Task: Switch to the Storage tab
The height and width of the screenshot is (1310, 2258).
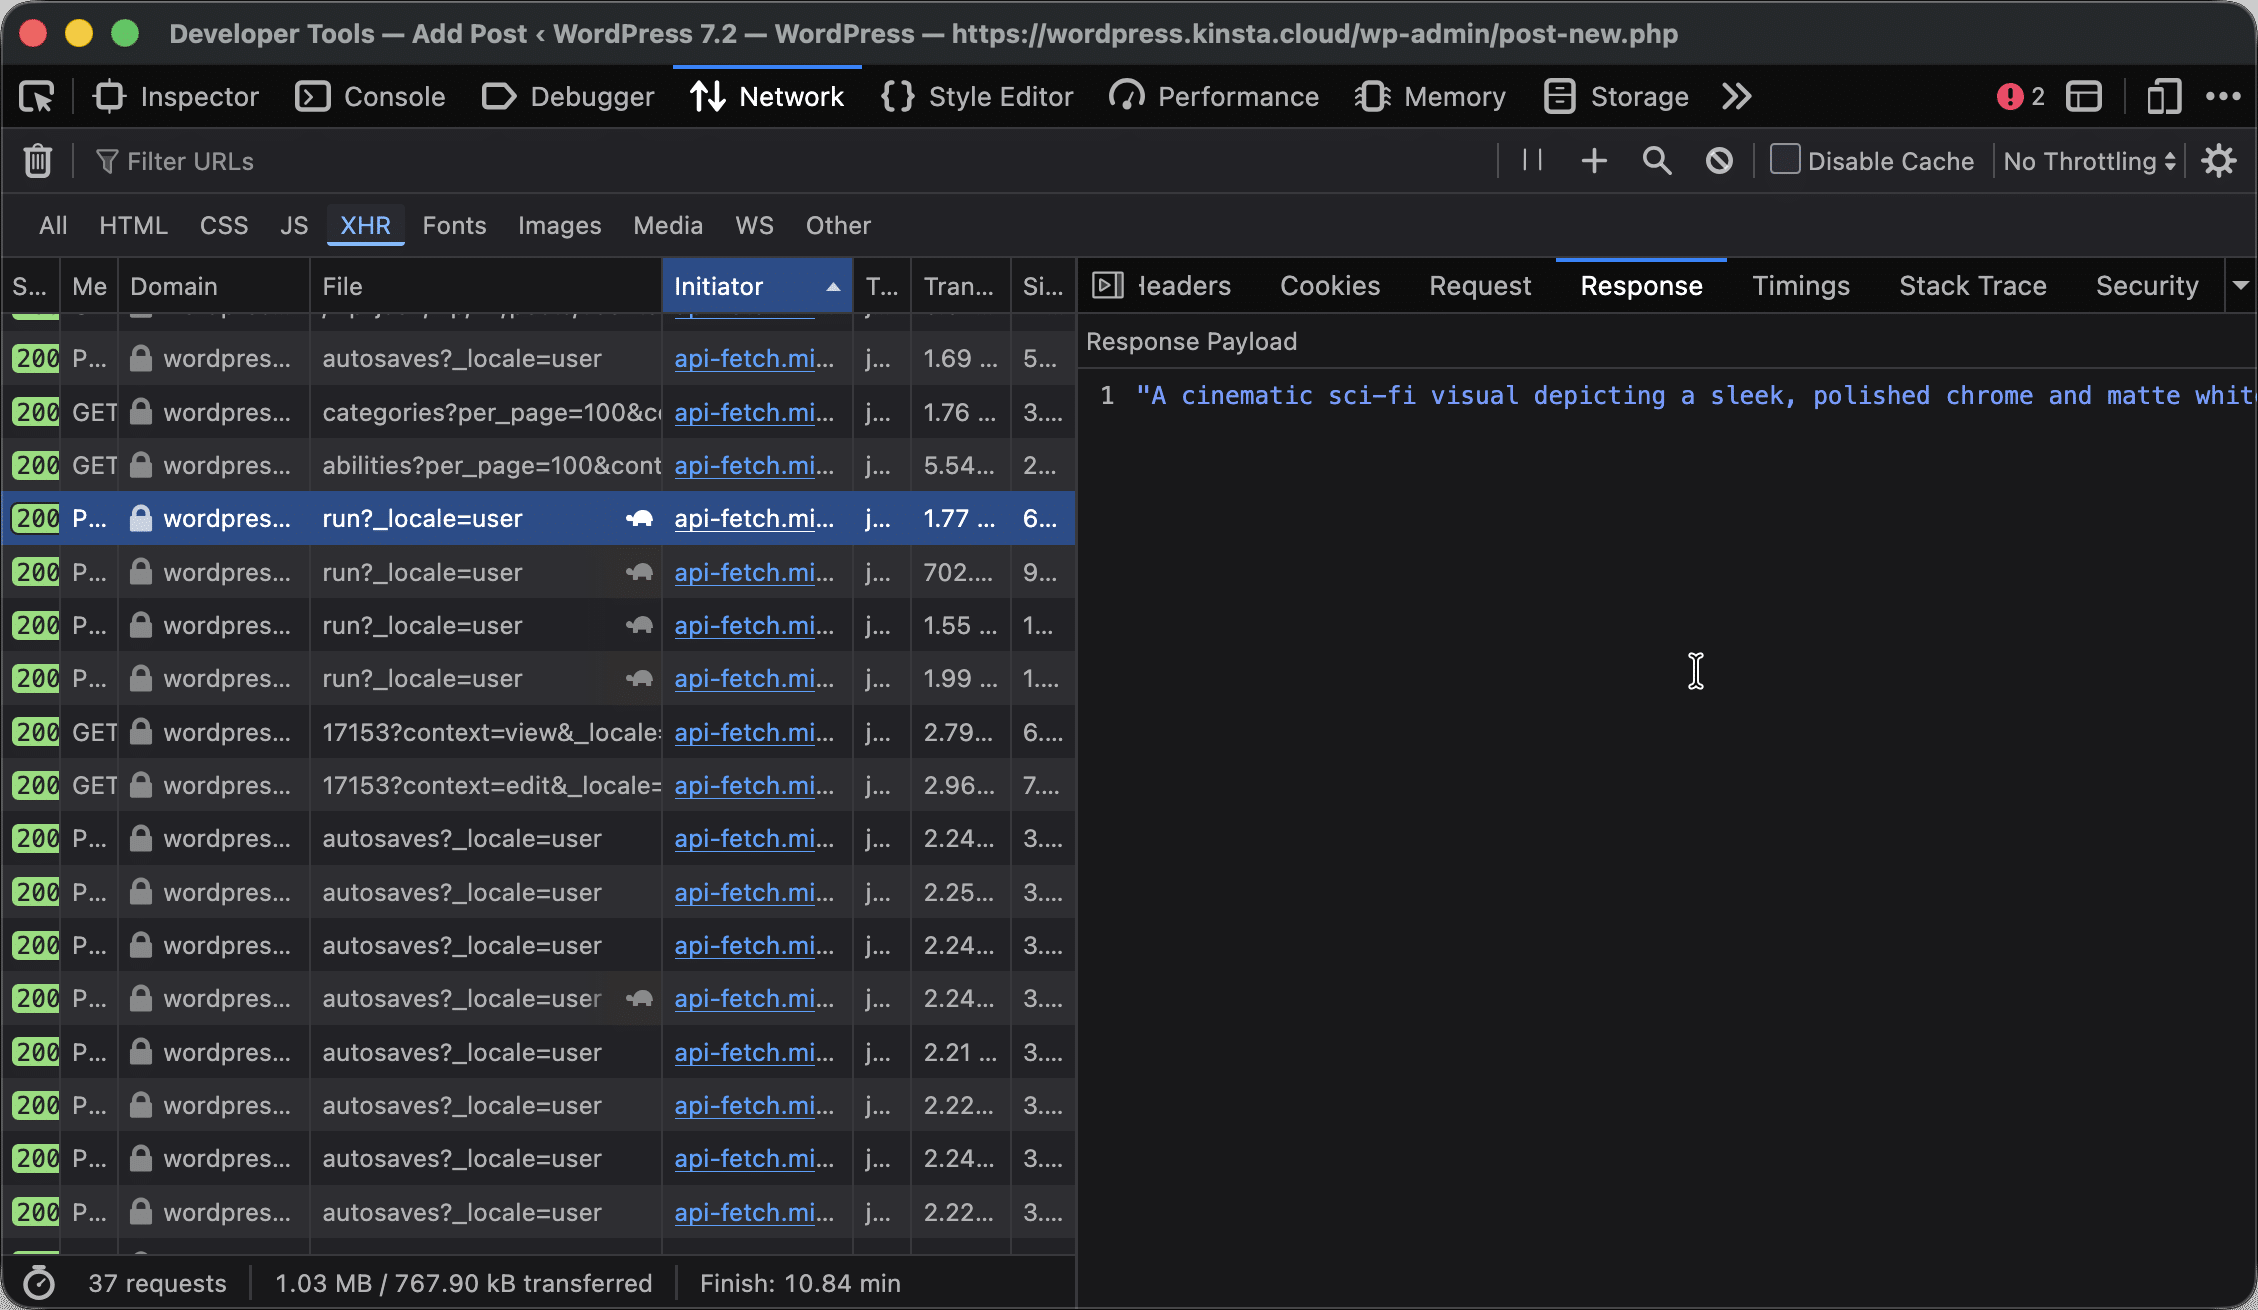Action: 1617,97
